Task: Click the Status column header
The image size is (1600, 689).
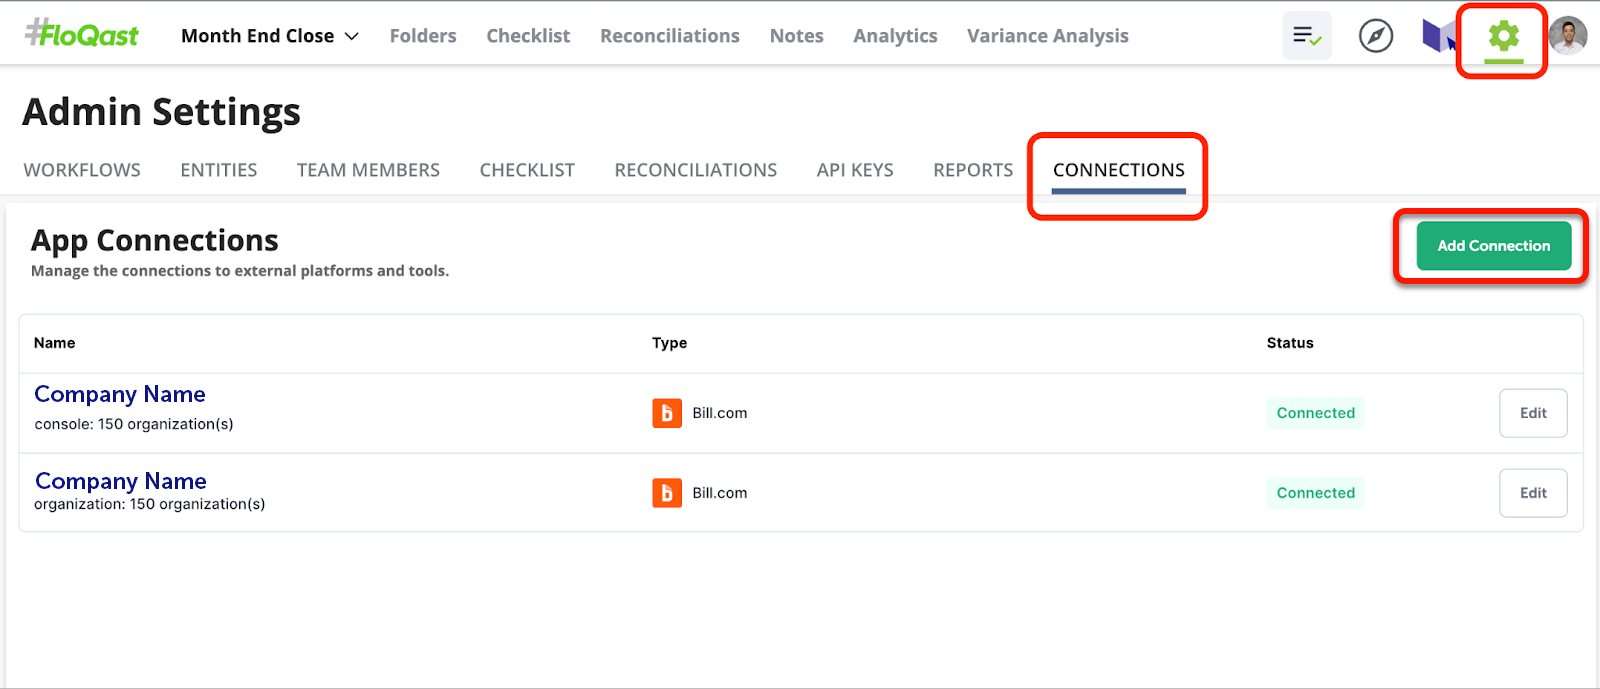Action: click(1290, 343)
